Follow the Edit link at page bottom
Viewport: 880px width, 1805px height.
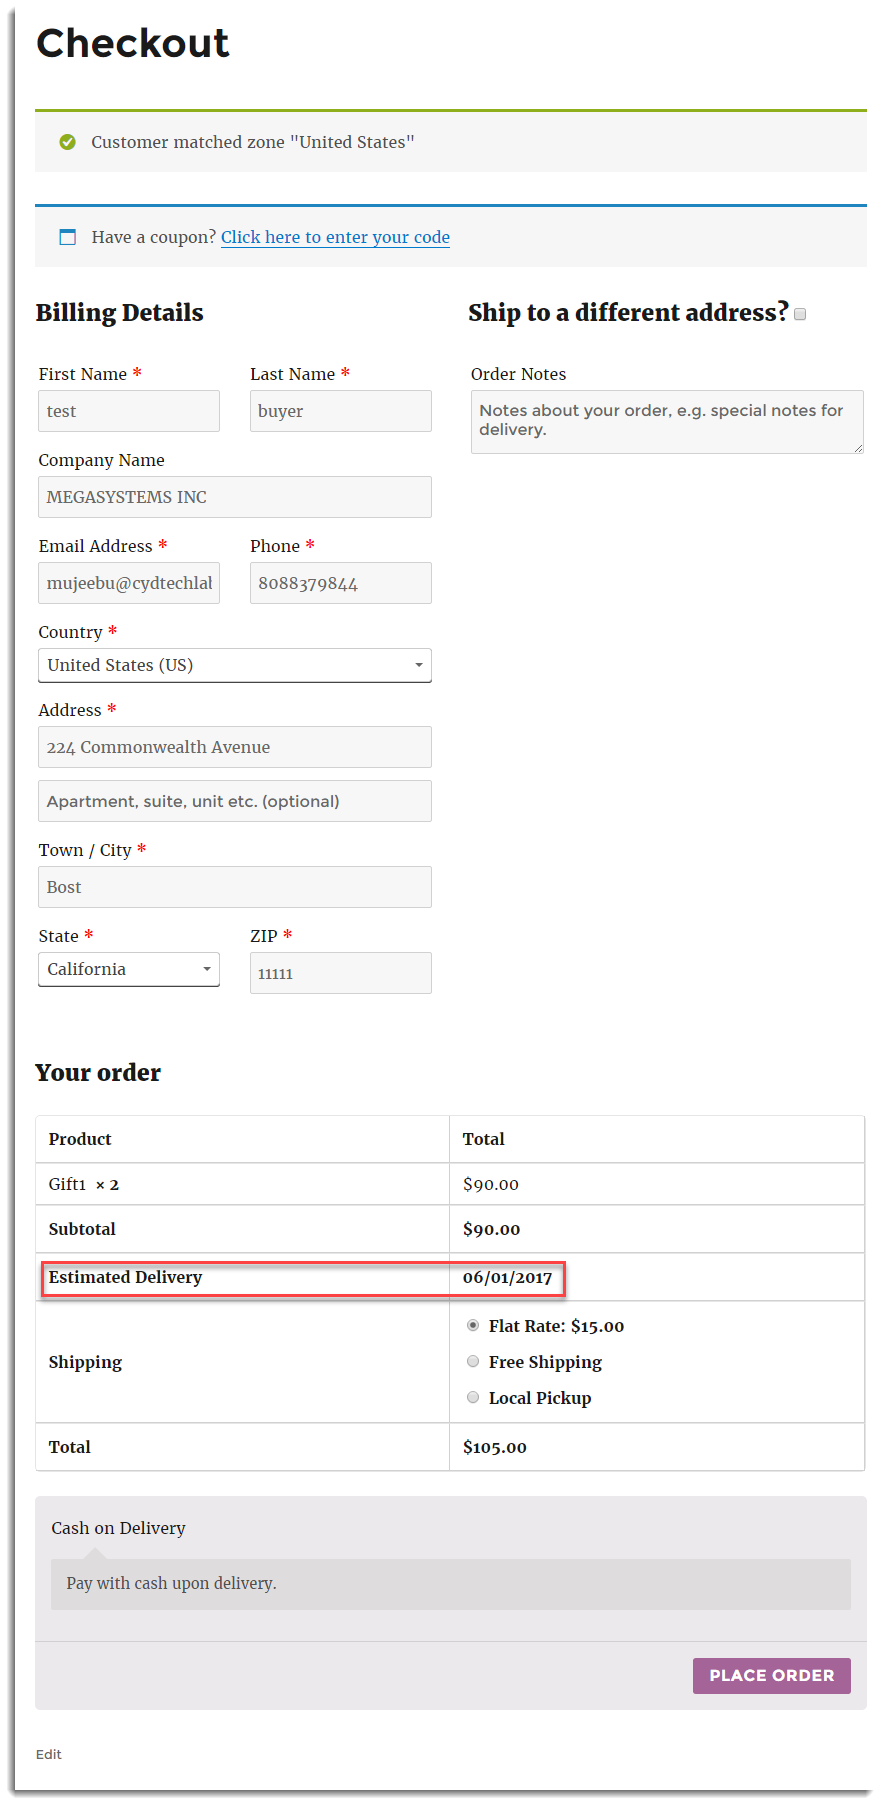coord(48,1754)
